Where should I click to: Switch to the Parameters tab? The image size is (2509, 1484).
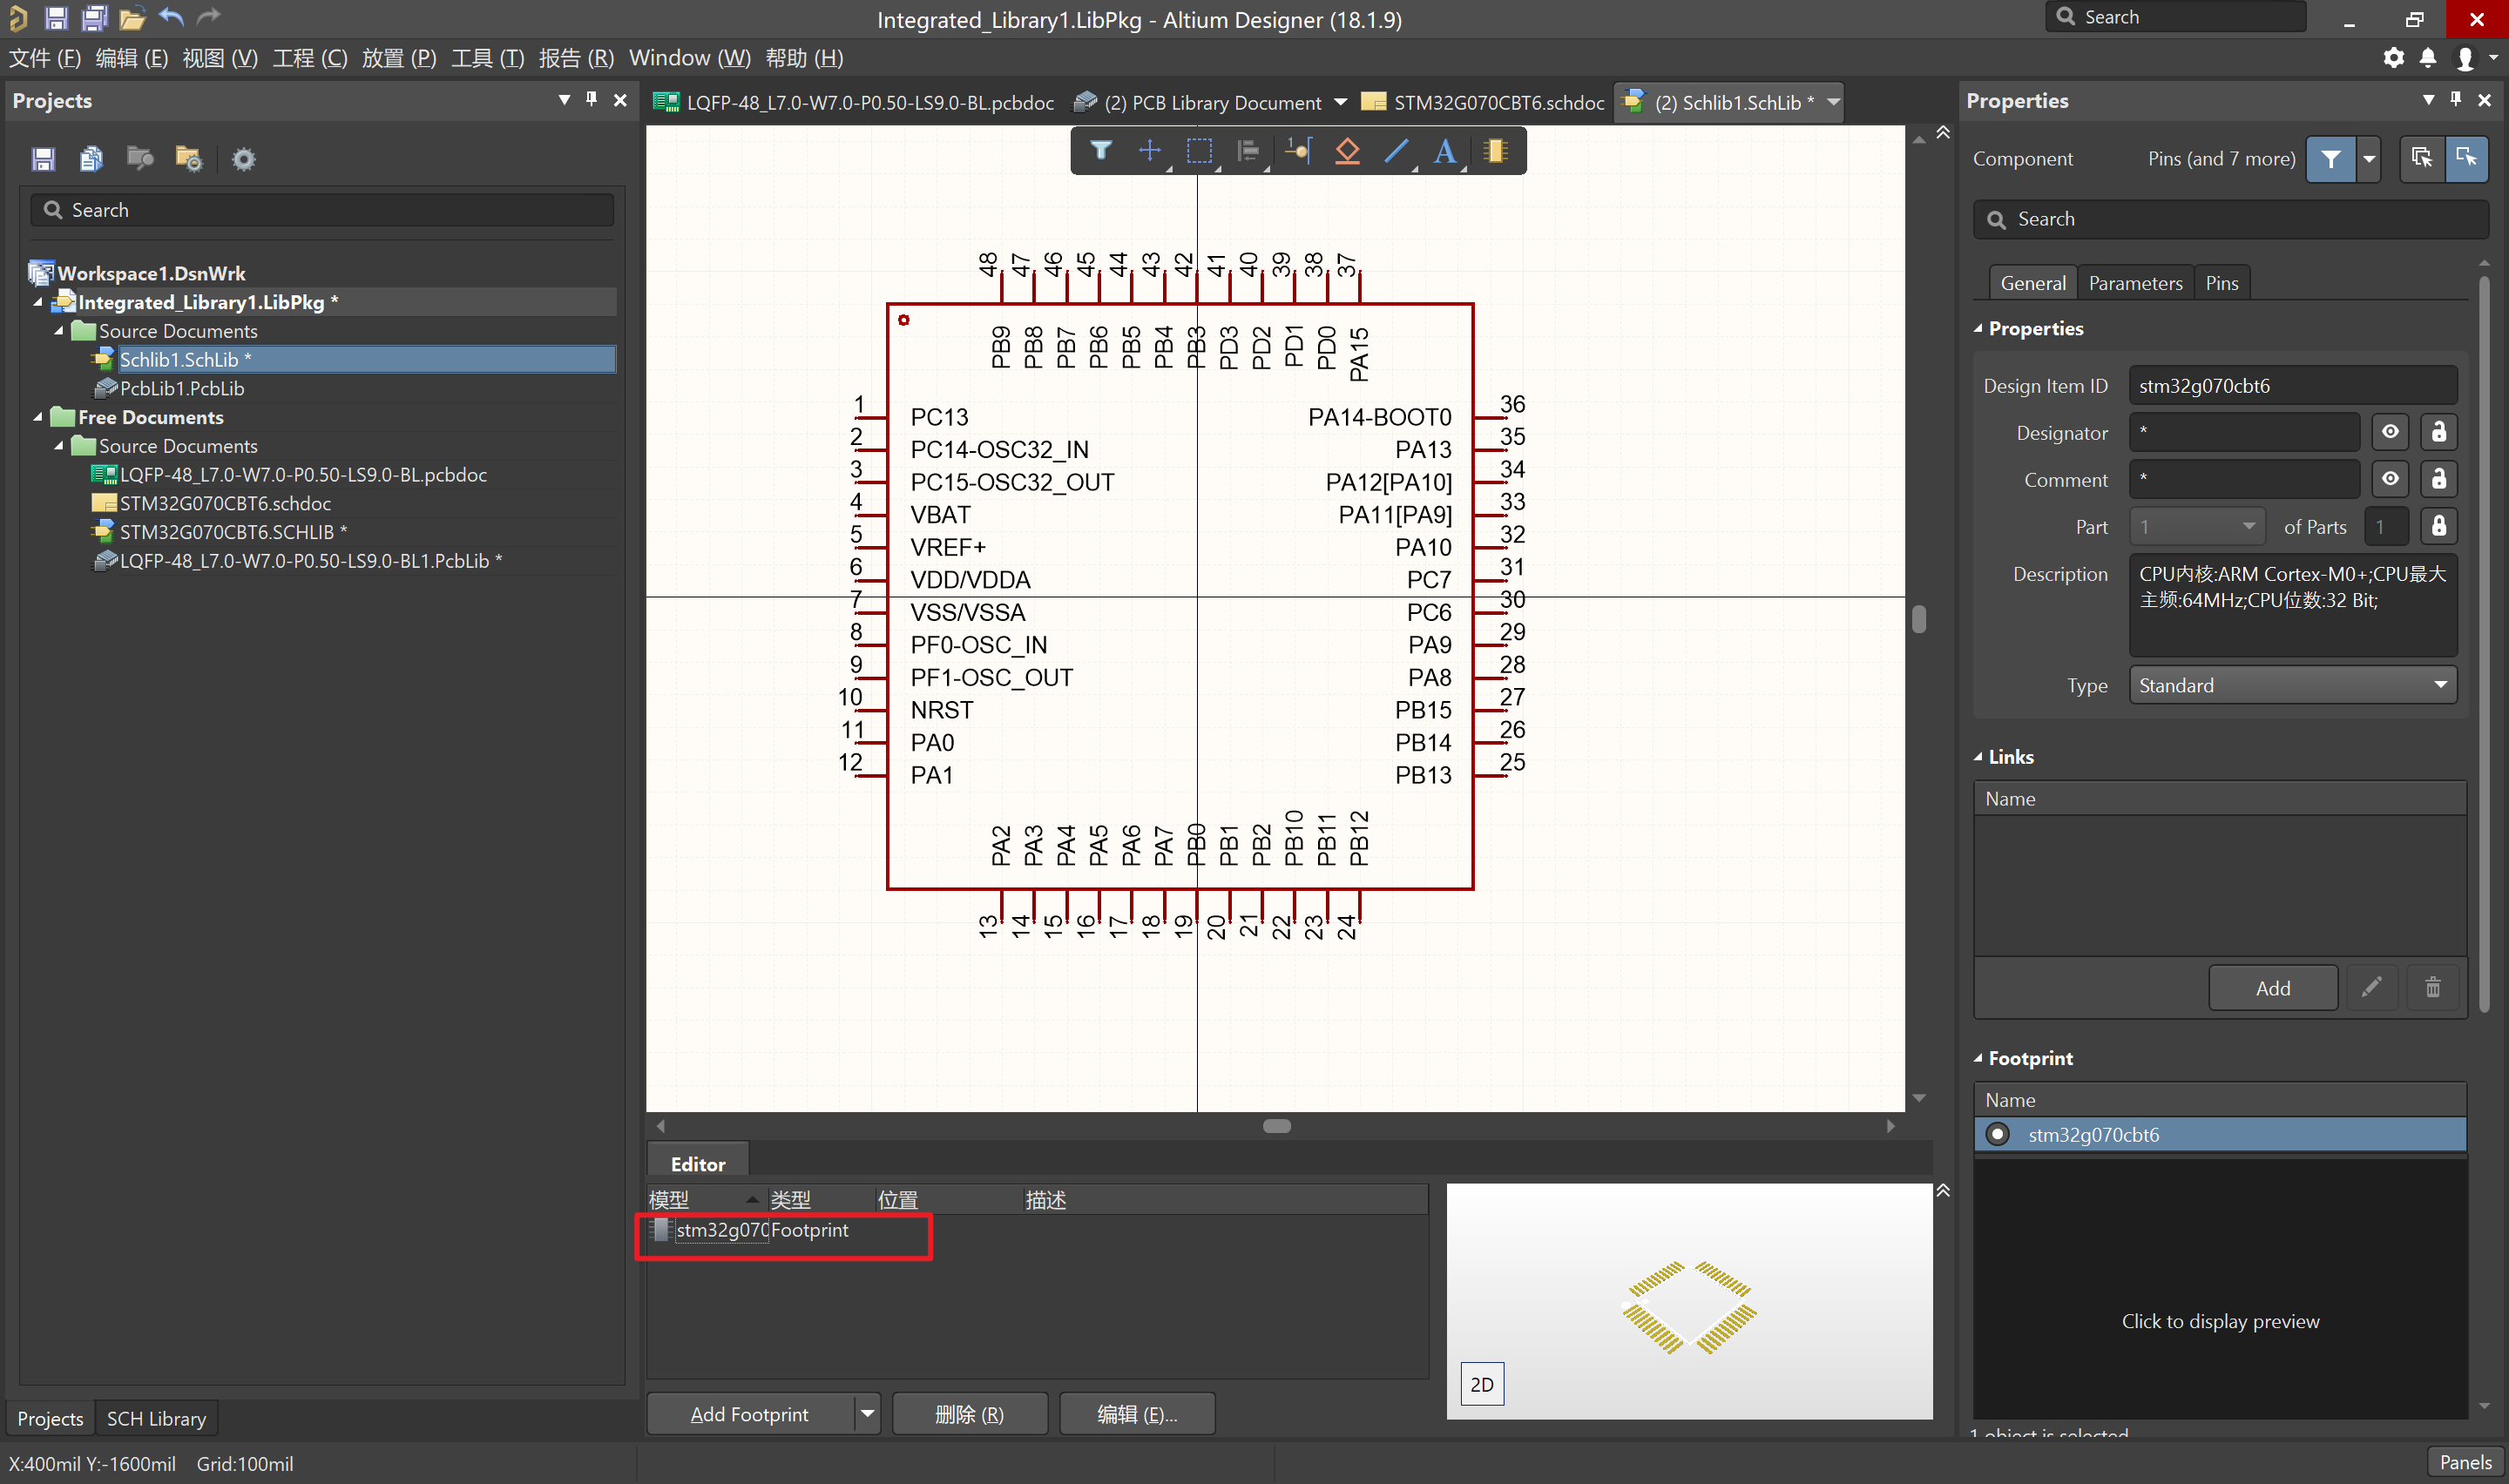pos(2135,283)
